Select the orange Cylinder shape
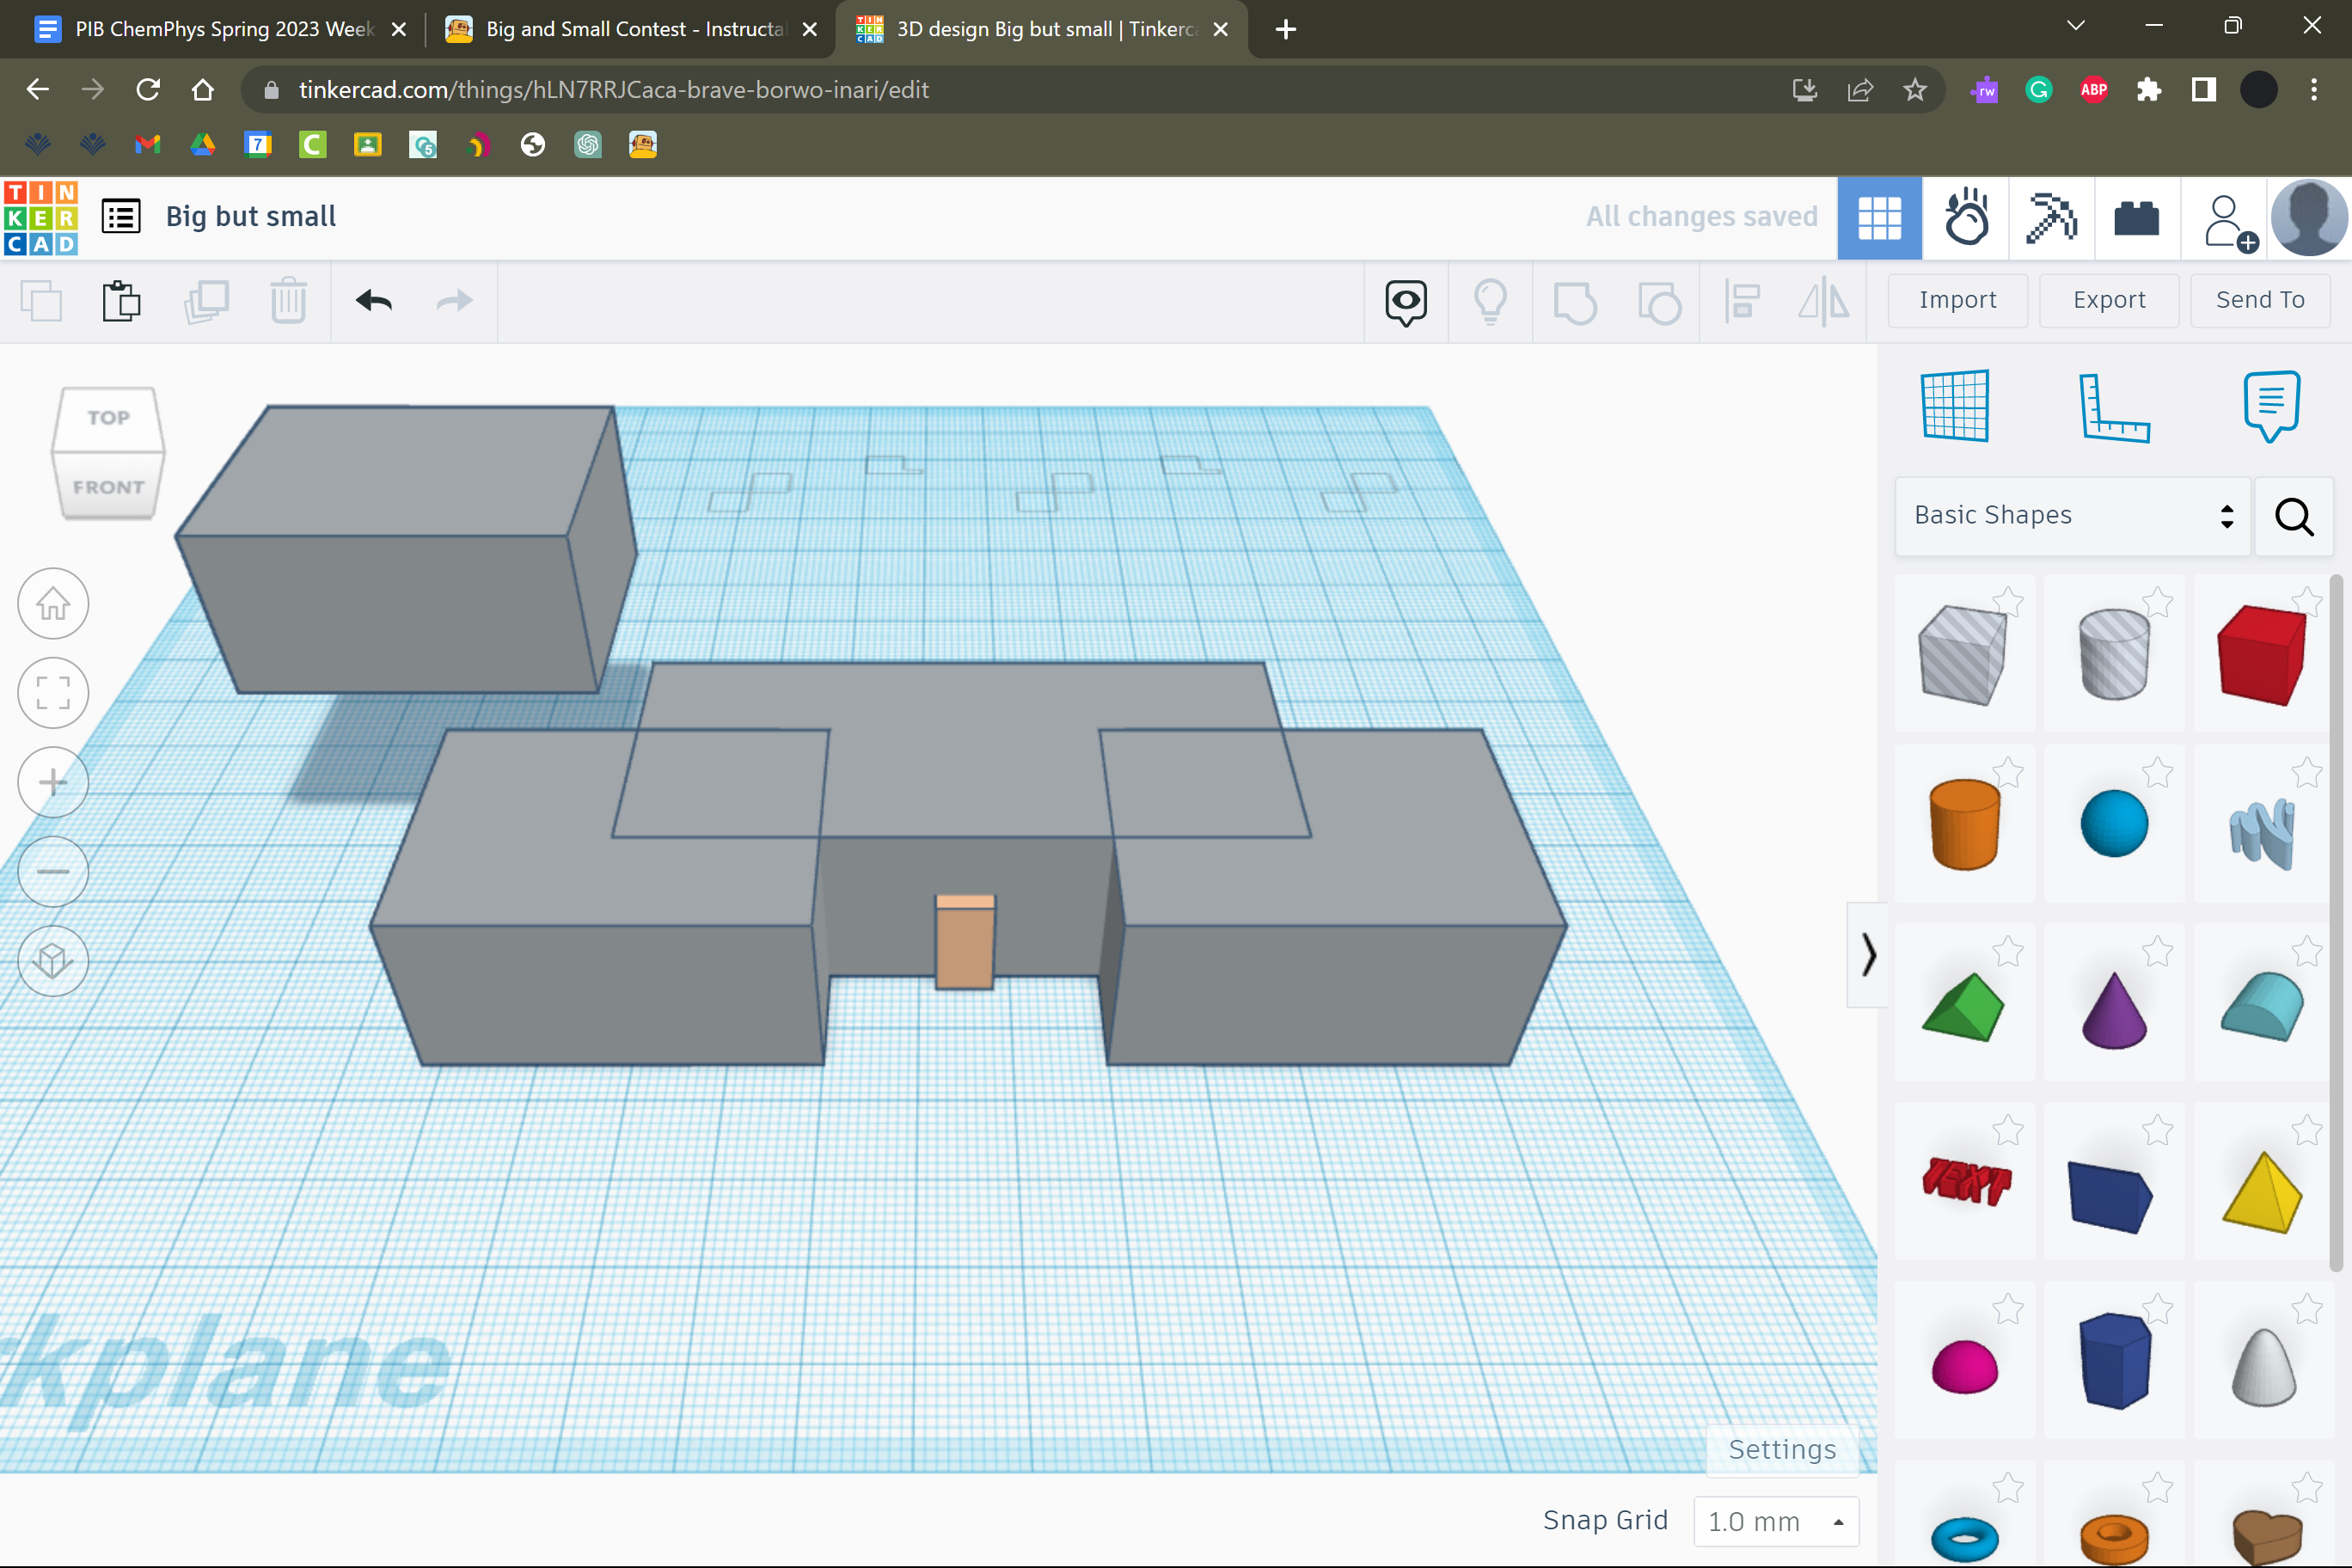2352x1568 pixels. [1964, 825]
